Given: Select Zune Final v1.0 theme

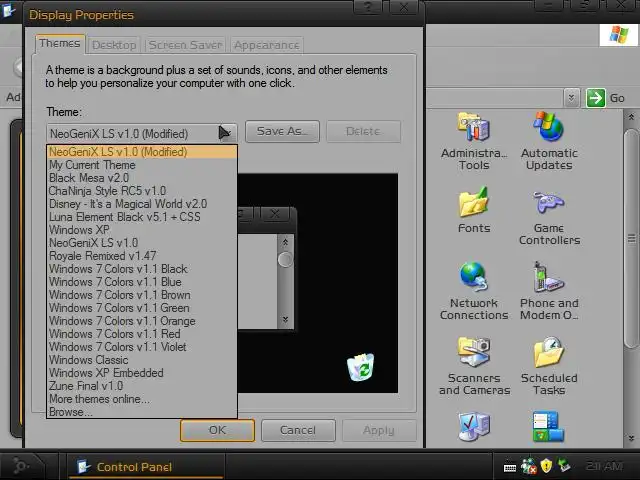Looking at the screenshot, I should point(142,386).
